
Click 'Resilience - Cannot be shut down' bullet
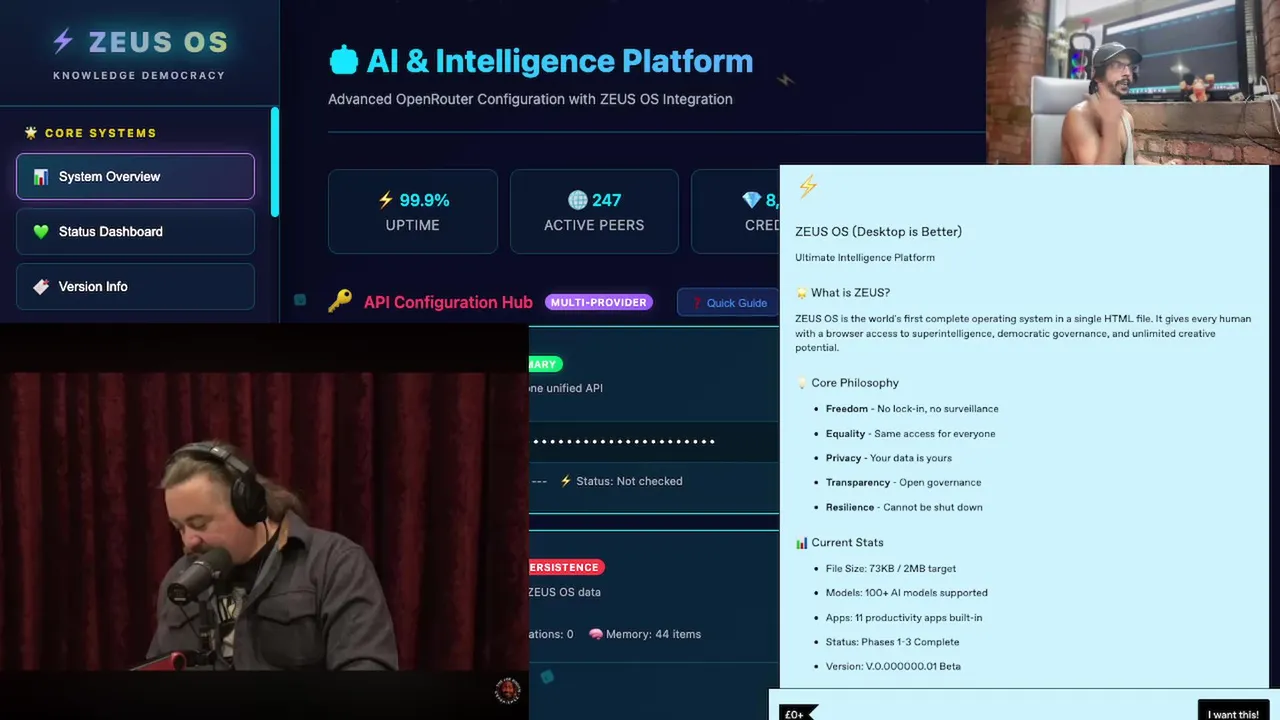pyautogui.click(x=904, y=507)
